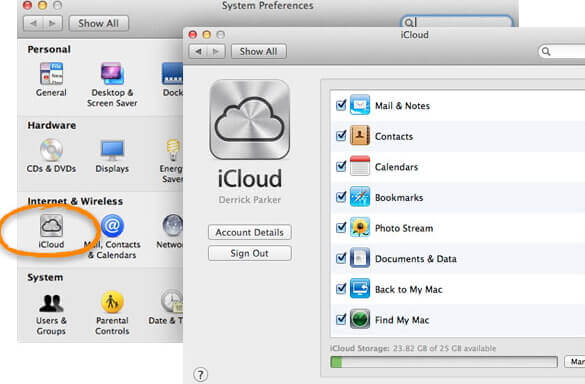Viewport: 585px width, 384px height.
Task: Click Show All in iCloud window
Action: pos(259,51)
